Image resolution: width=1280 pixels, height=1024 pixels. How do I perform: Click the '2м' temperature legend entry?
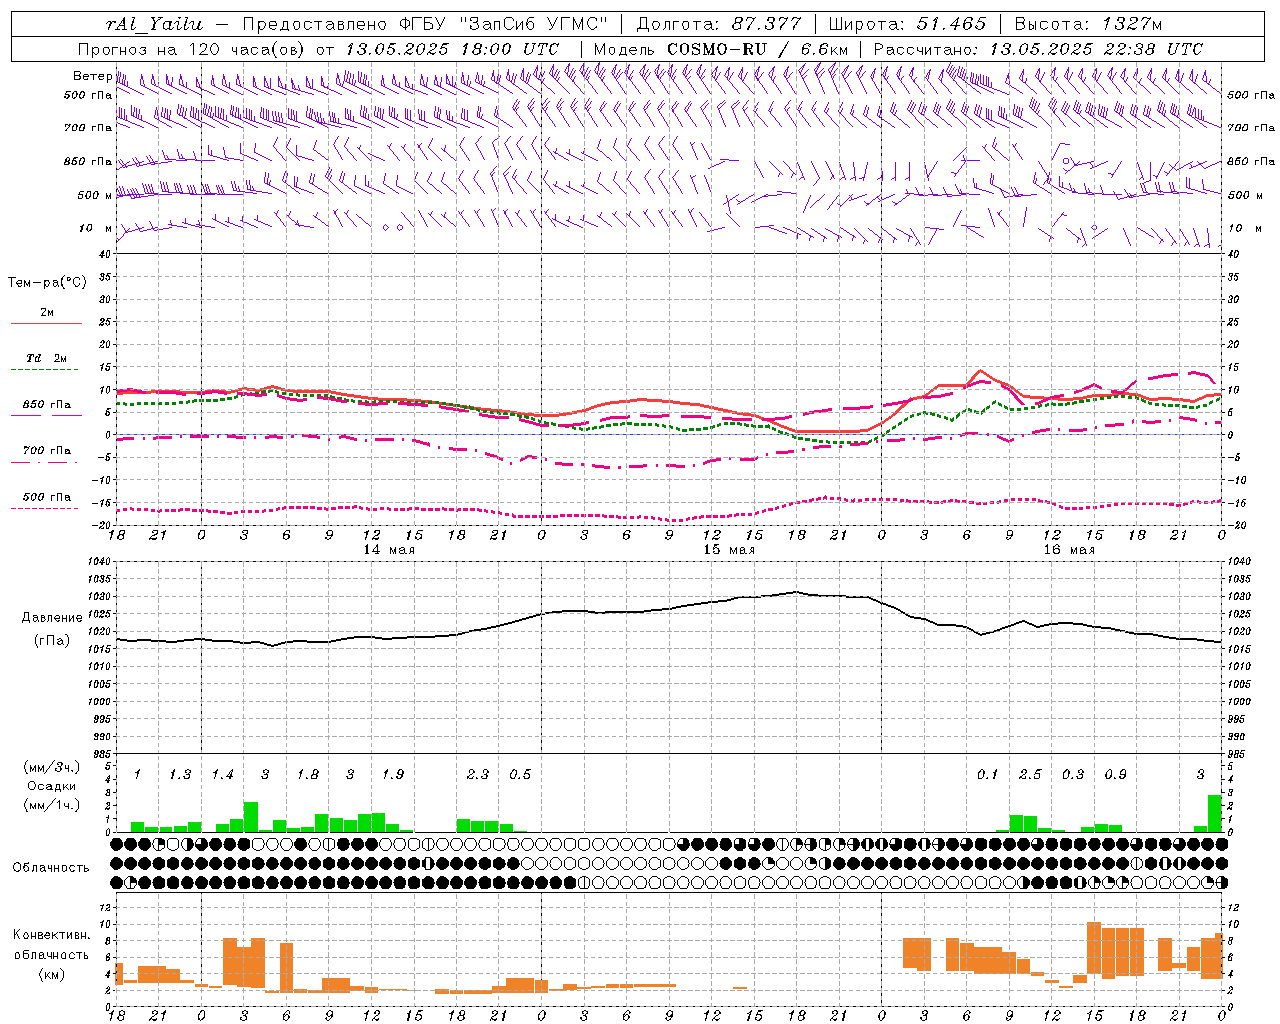47,313
